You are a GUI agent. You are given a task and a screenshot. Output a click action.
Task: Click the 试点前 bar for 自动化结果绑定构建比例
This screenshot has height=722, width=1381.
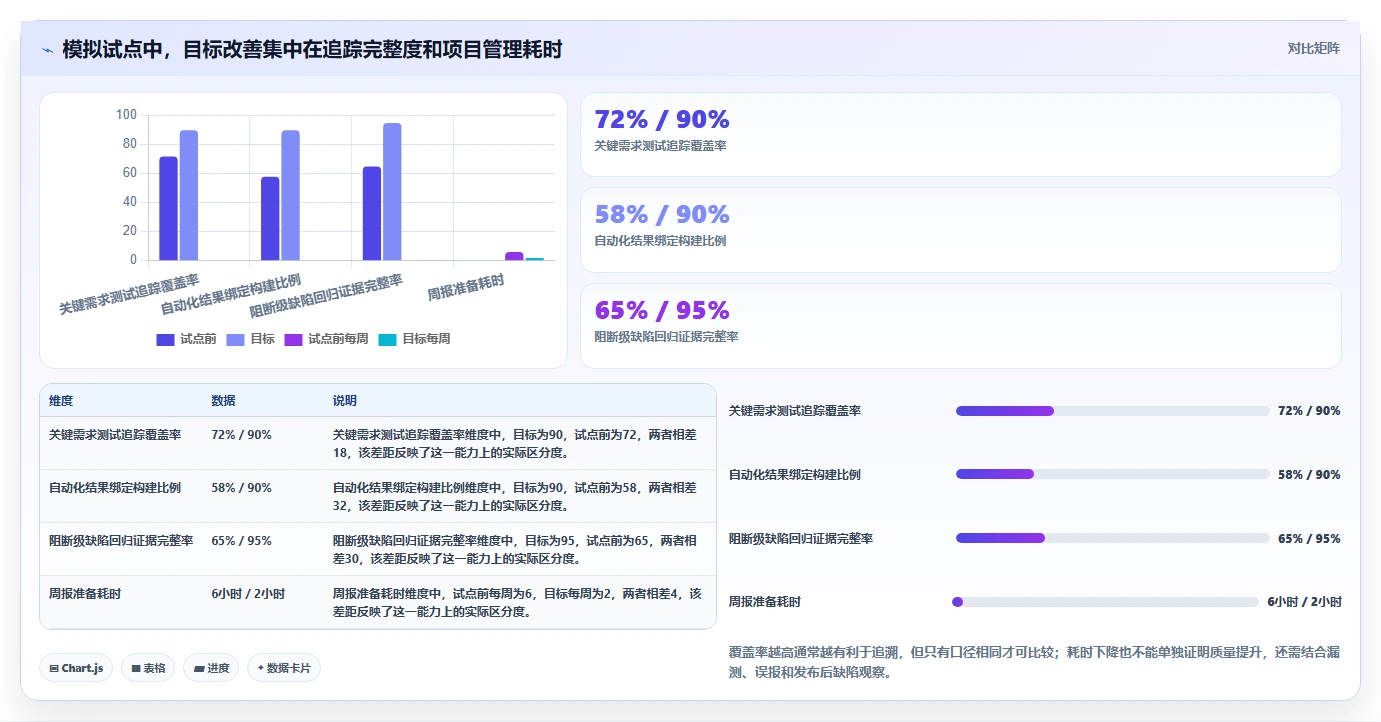tap(270, 219)
